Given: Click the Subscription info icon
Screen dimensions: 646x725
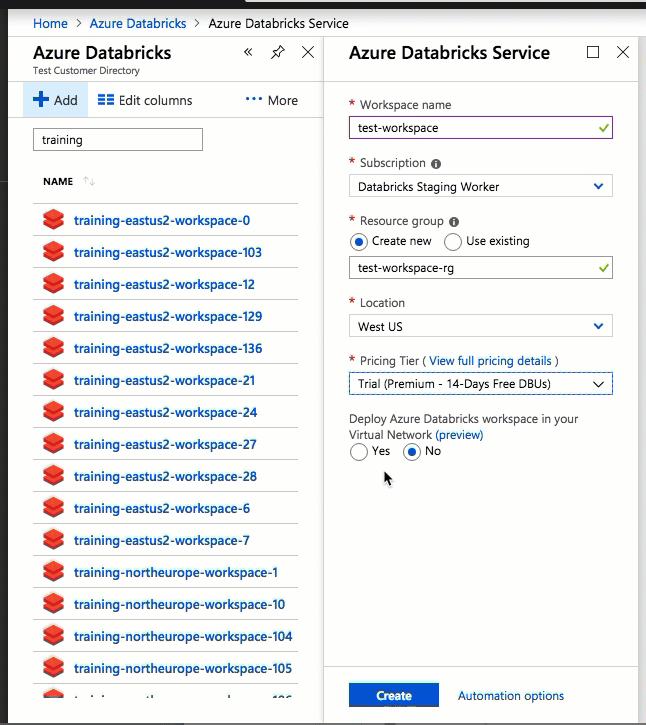Looking at the screenshot, I should [436, 164].
